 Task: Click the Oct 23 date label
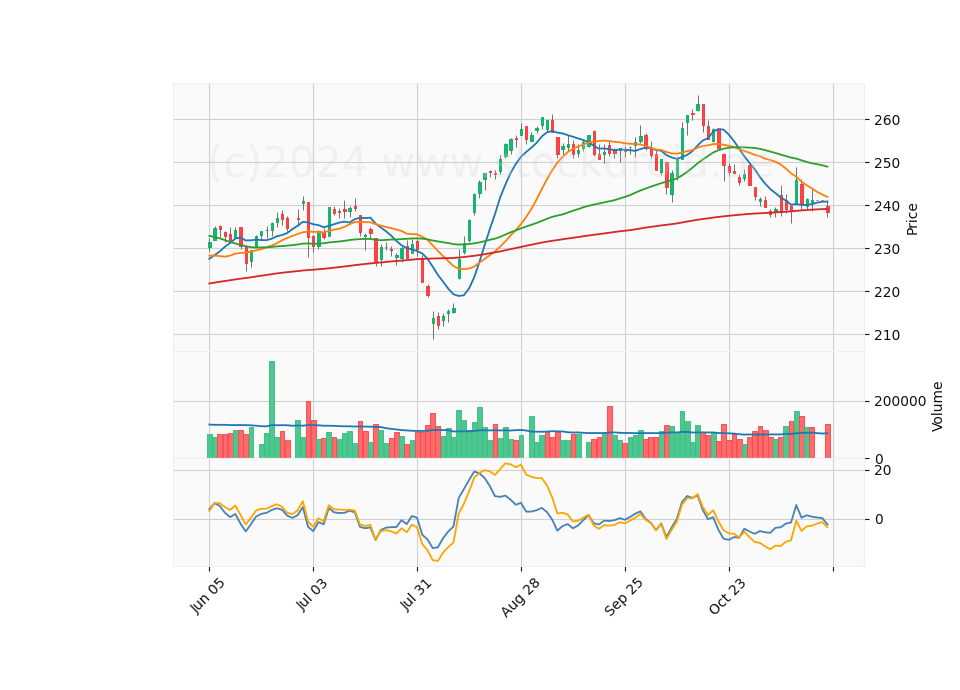(728, 596)
